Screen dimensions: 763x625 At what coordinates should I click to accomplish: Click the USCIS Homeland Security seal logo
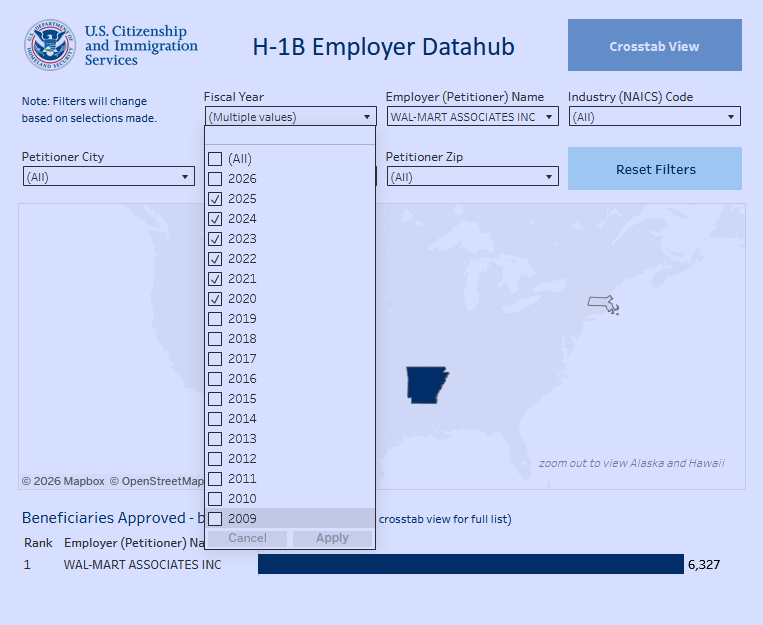tap(50, 45)
